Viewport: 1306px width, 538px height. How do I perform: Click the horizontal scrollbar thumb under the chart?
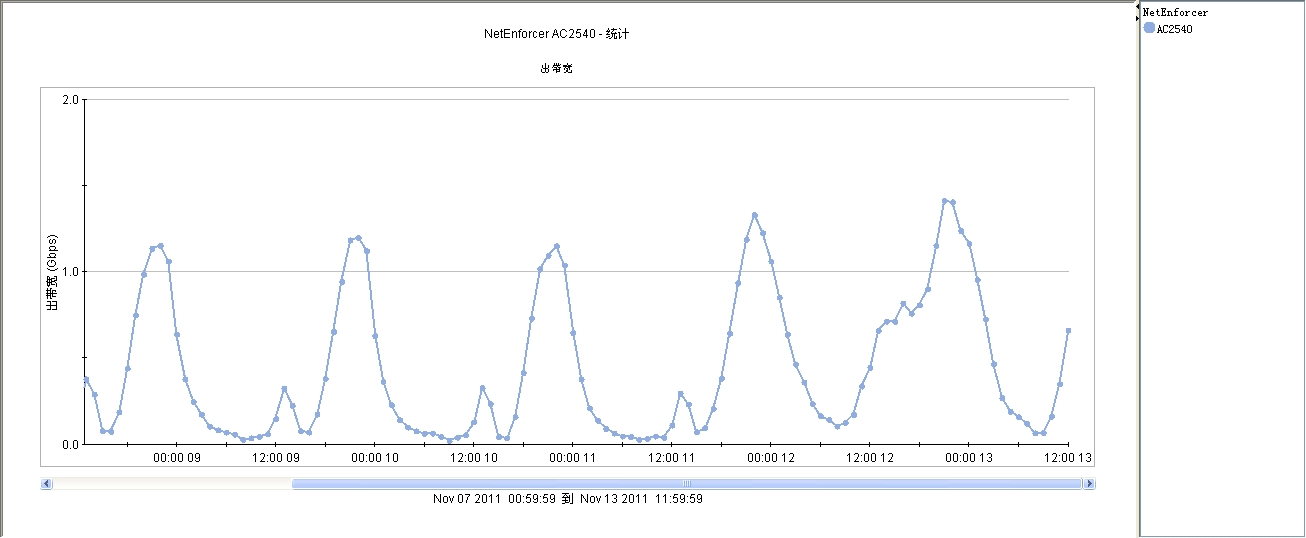(687, 484)
